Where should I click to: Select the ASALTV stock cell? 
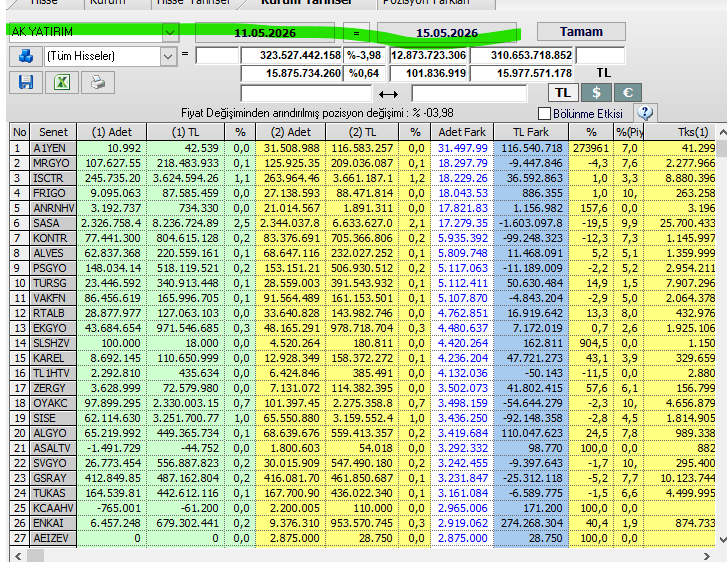(x=53, y=448)
